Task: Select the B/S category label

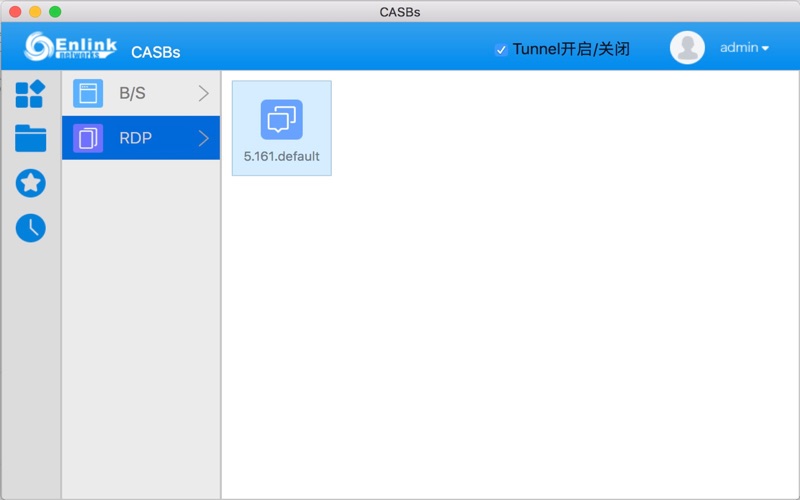Action: (x=132, y=93)
